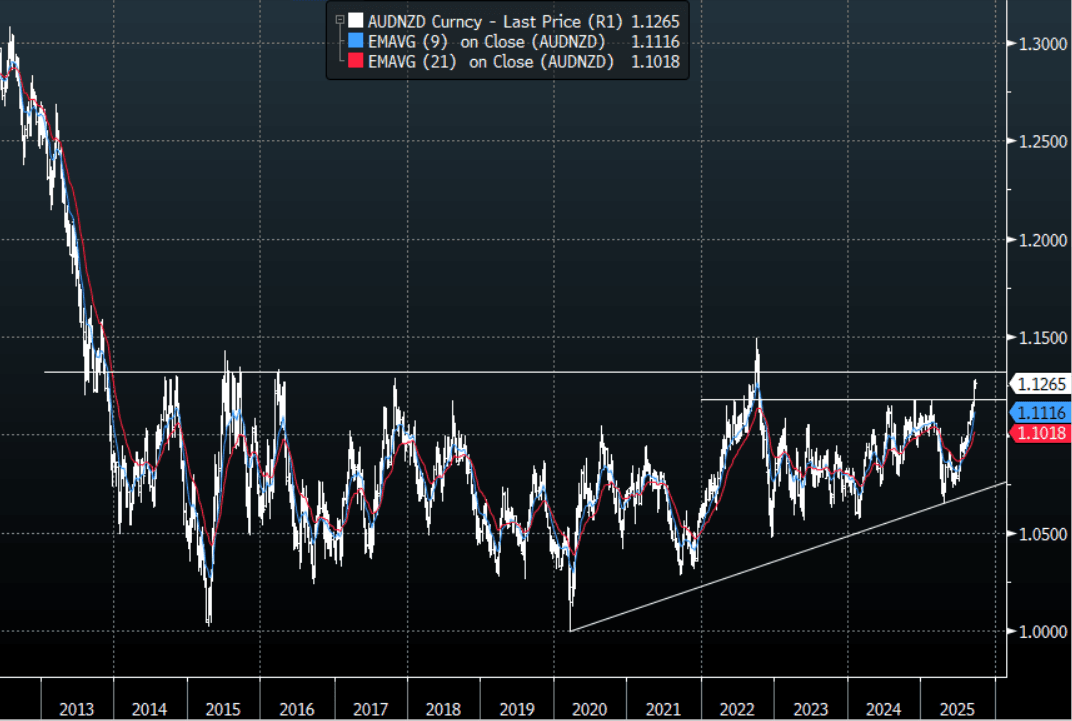The image size is (1072, 721).
Task: Click the 2024 year label on time axis
Action: click(x=883, y=709)
